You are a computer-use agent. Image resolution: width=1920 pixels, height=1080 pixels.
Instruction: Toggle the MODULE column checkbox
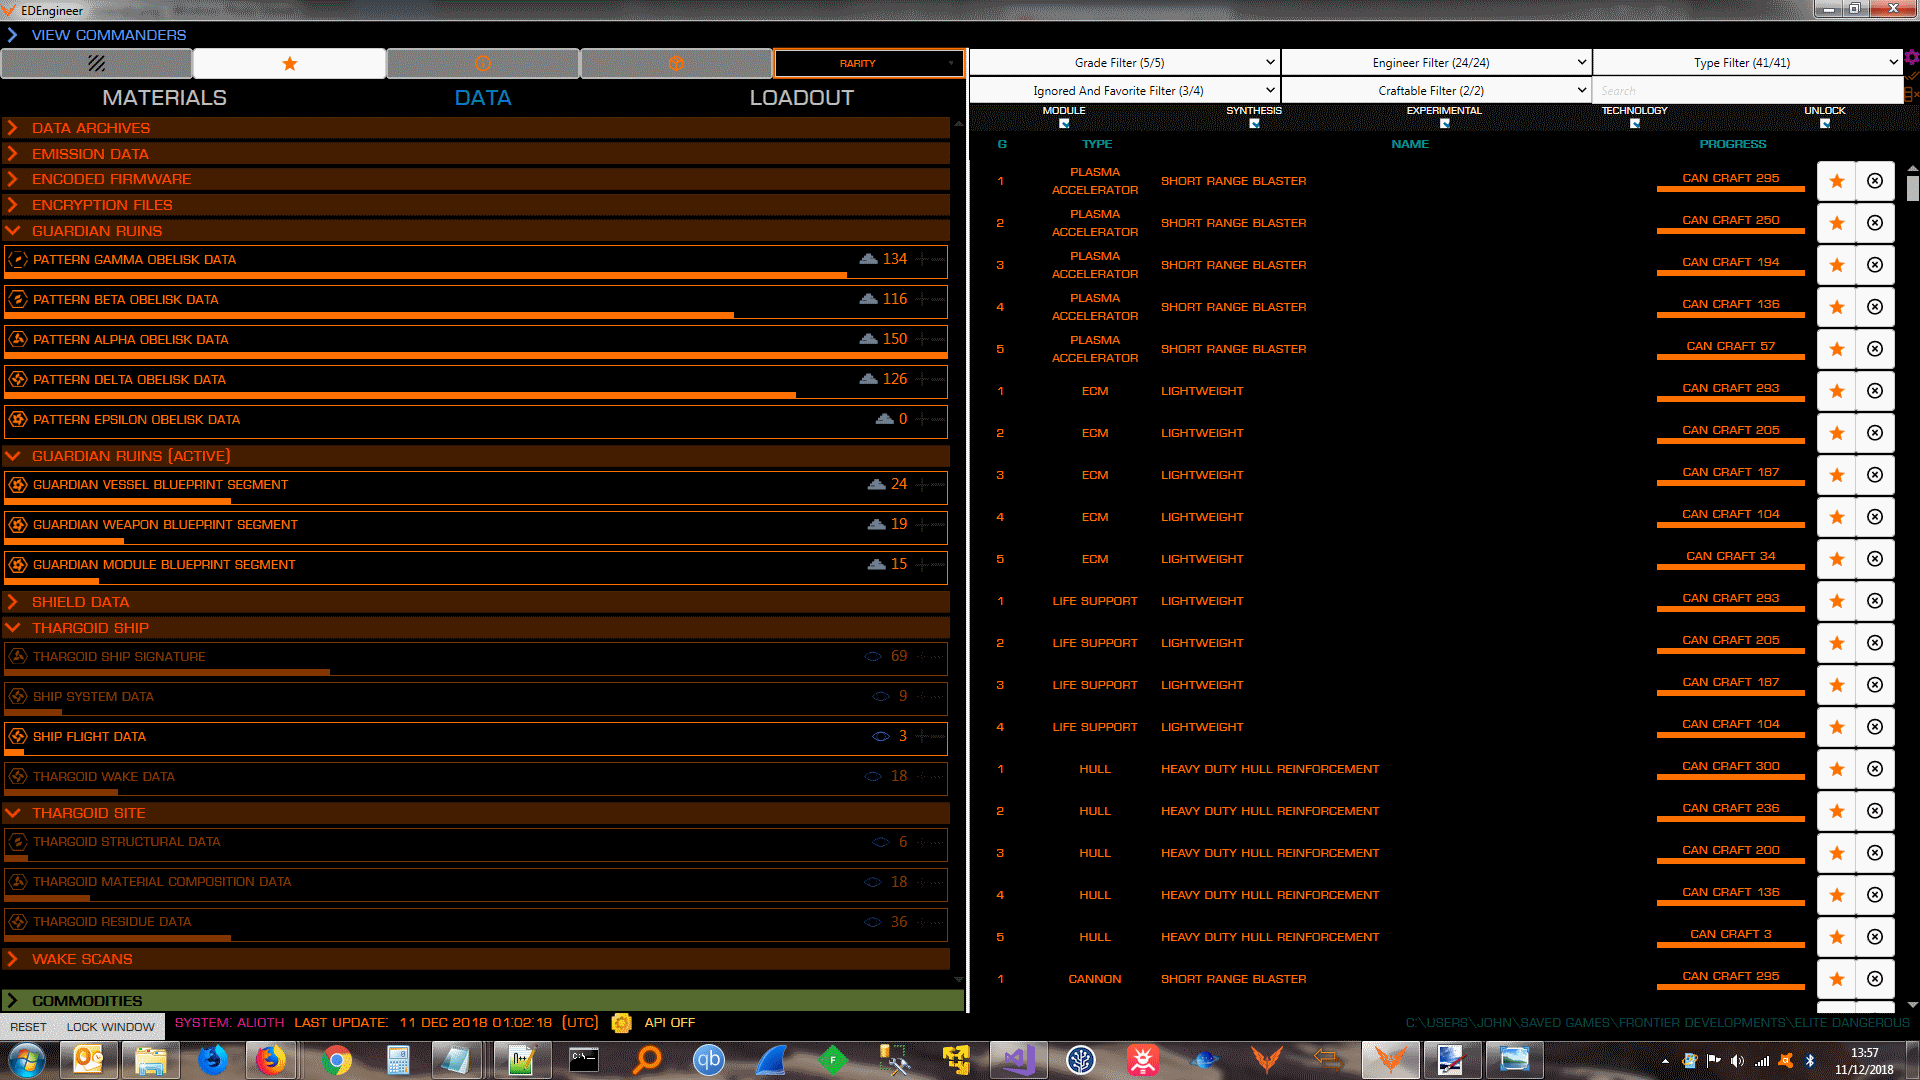click(1065, 122)
